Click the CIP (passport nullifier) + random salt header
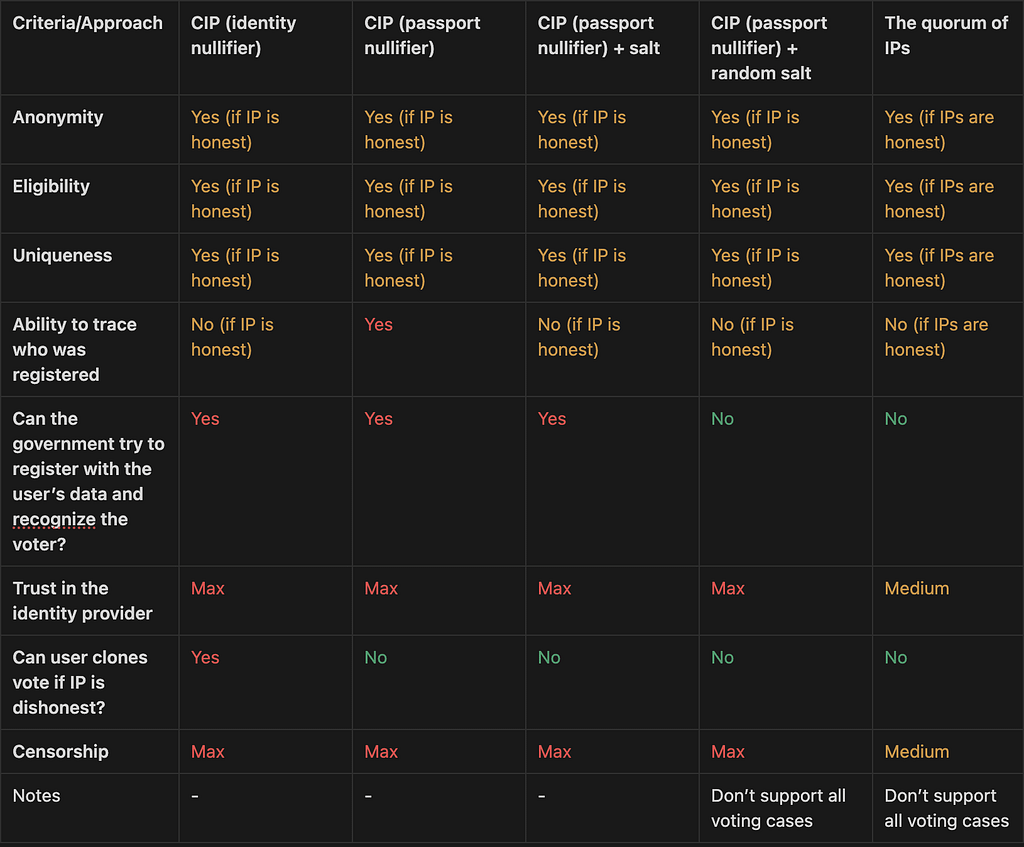 tap(769, 48)
